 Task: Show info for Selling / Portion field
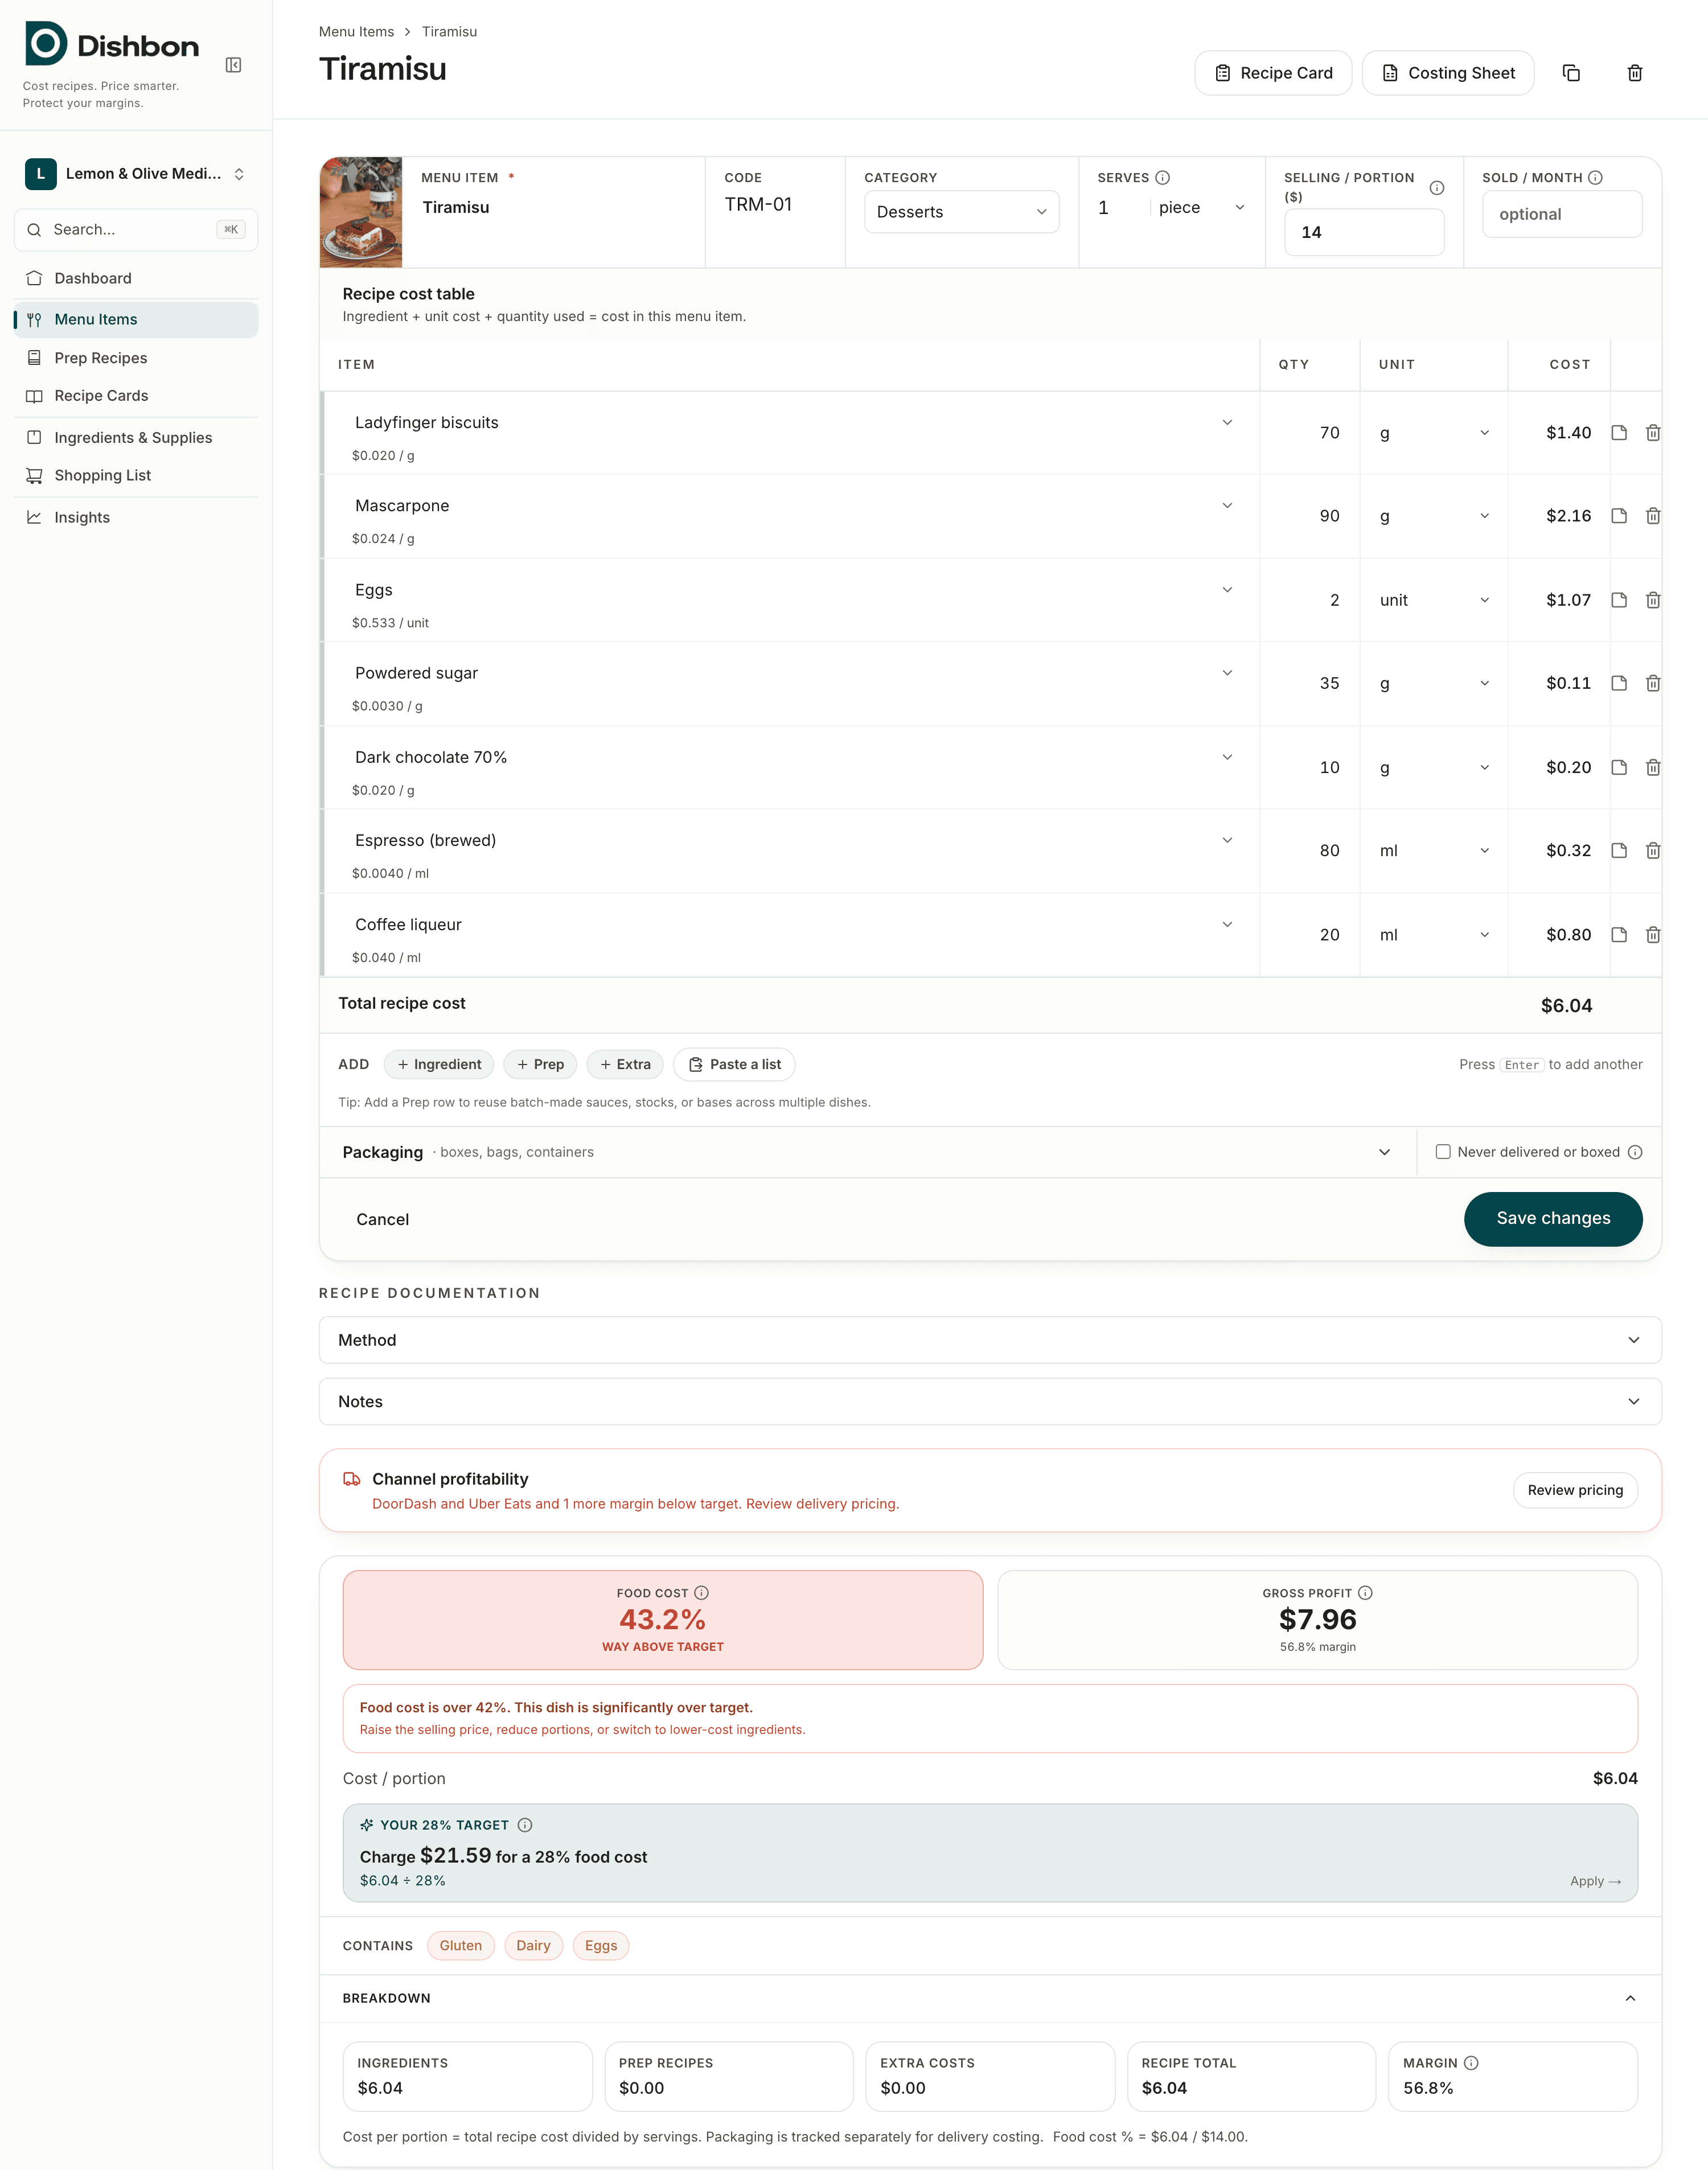pos(1436,188)
